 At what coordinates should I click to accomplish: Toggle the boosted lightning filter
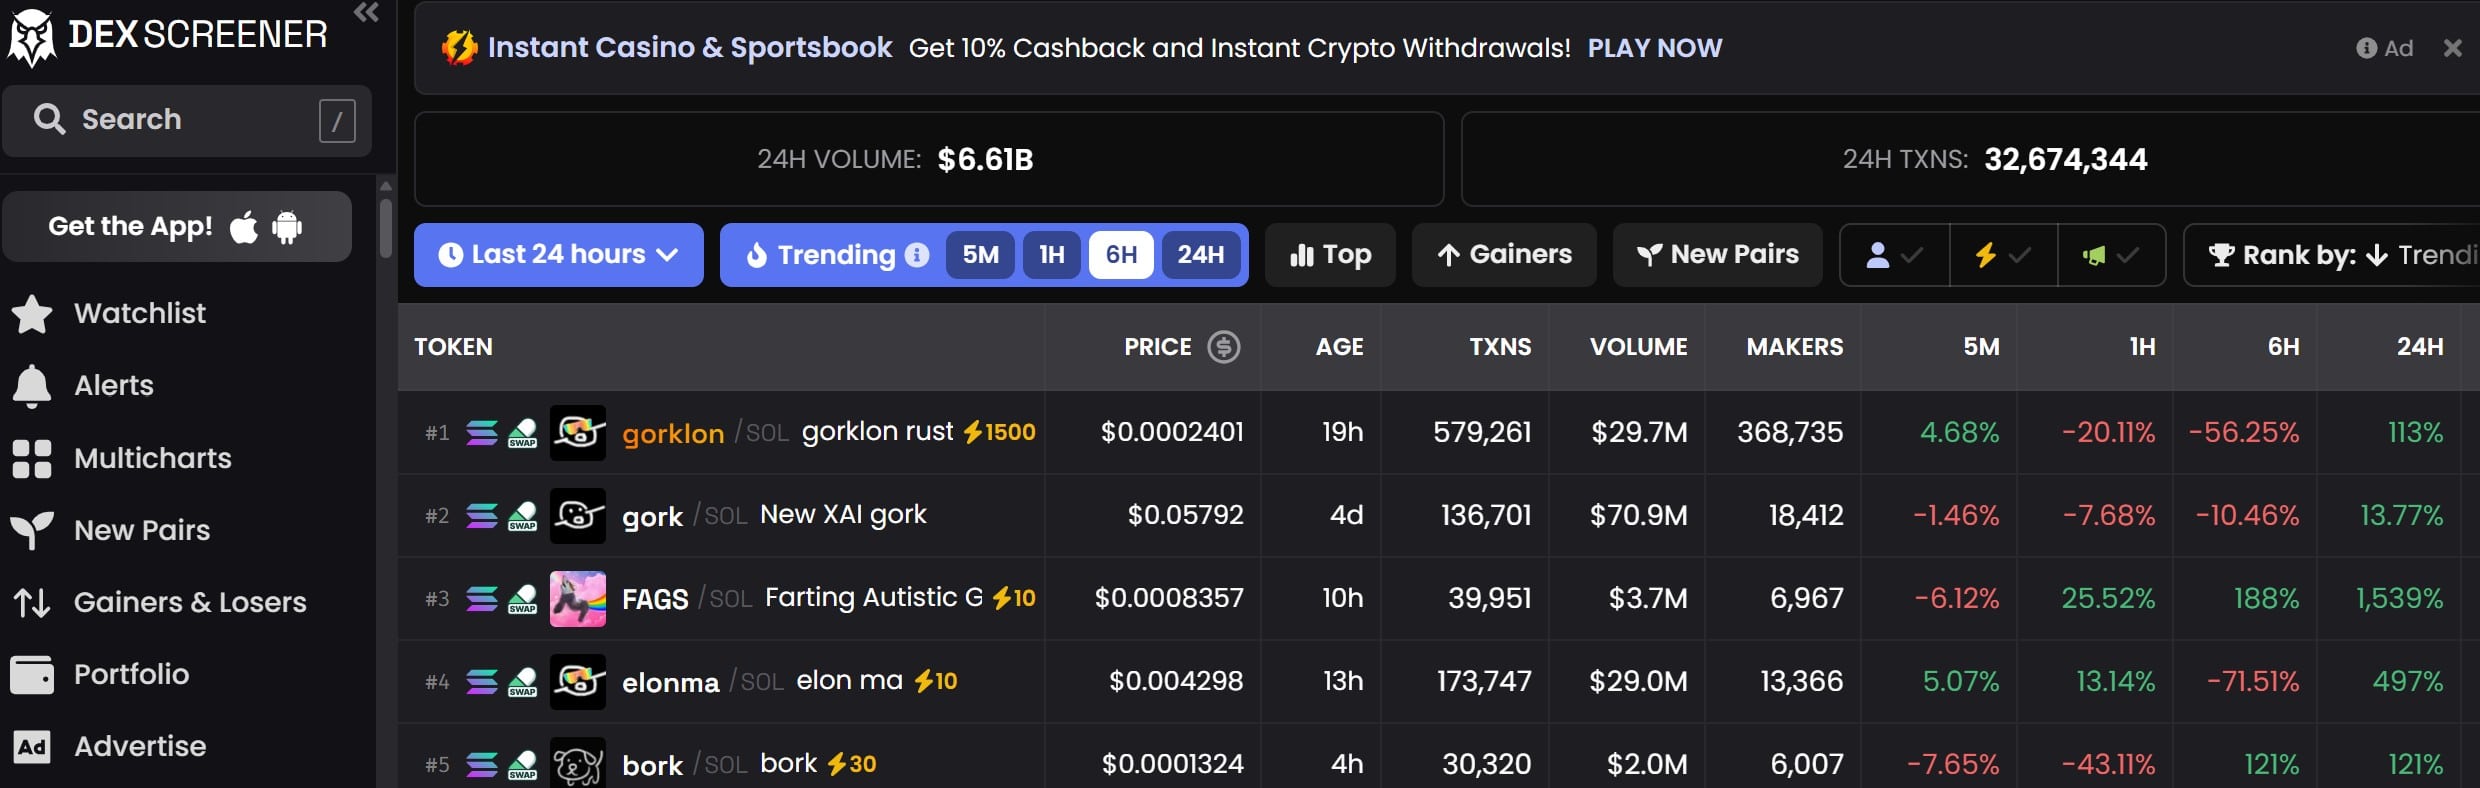coord(2003,255)
